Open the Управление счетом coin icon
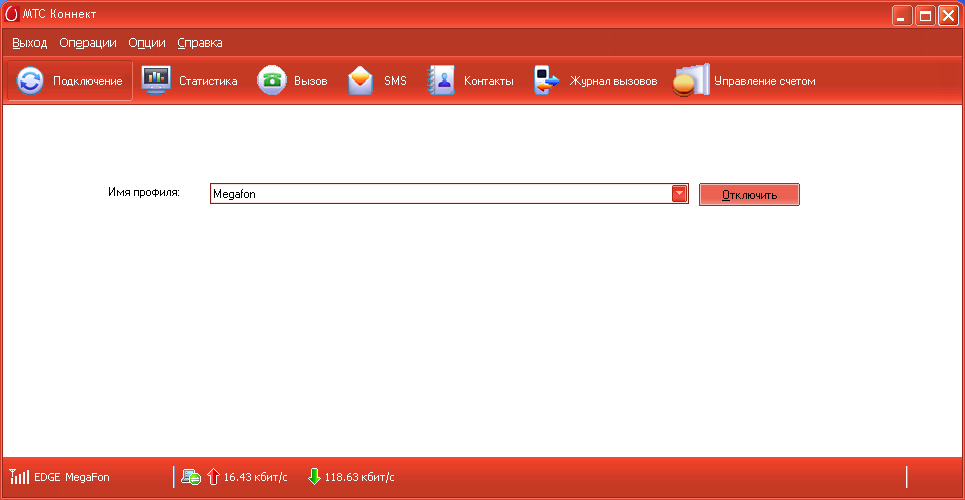Screen dimensions: 965x500 tap(691, 81)
